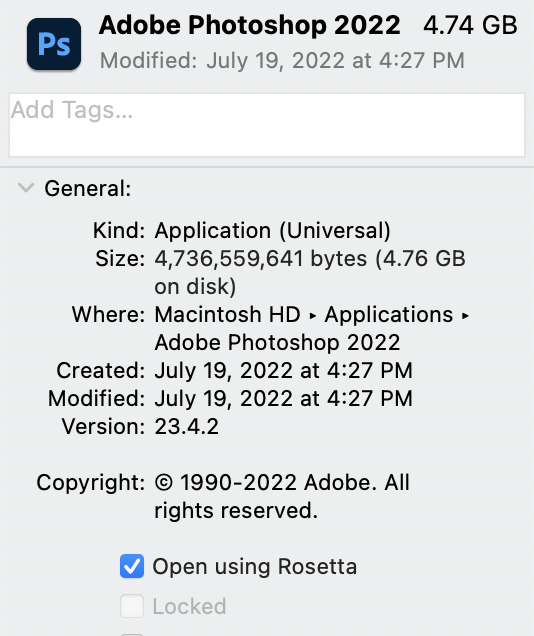534x636 pixels.
Task: Click the Created date July 19, 2022
Action: click(283, 370)
